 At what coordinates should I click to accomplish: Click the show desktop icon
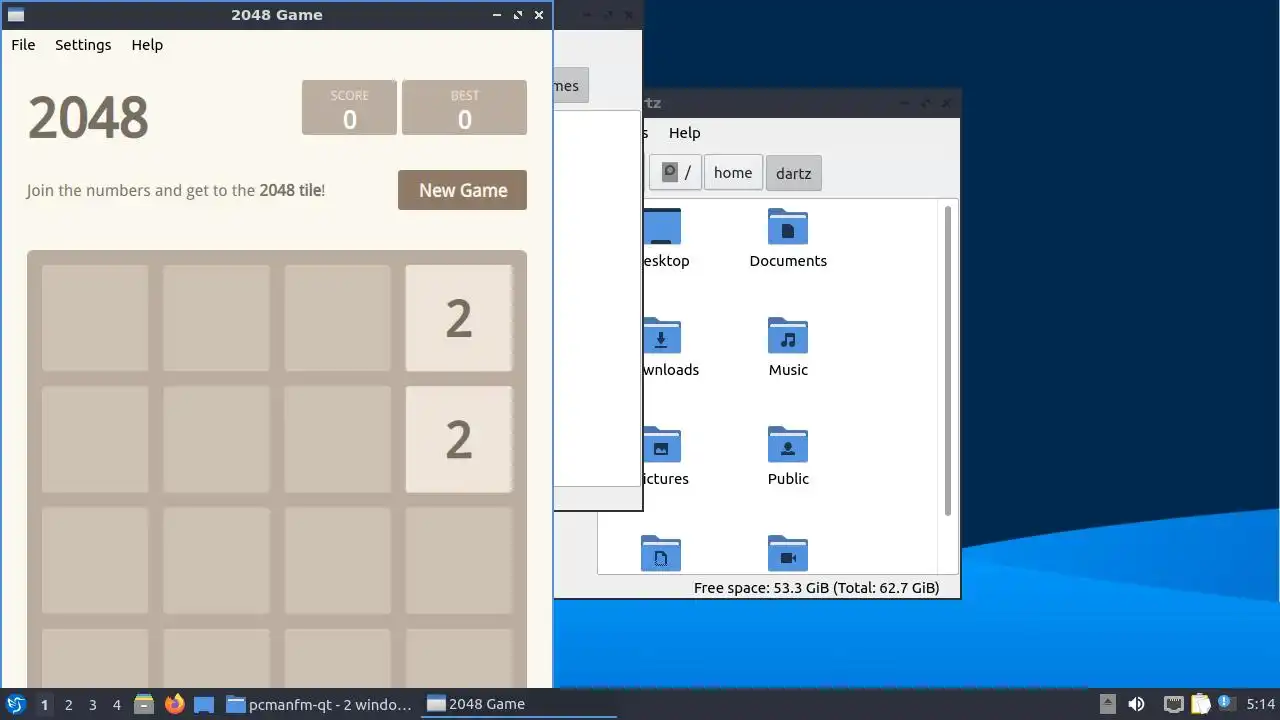click(204, 704)
